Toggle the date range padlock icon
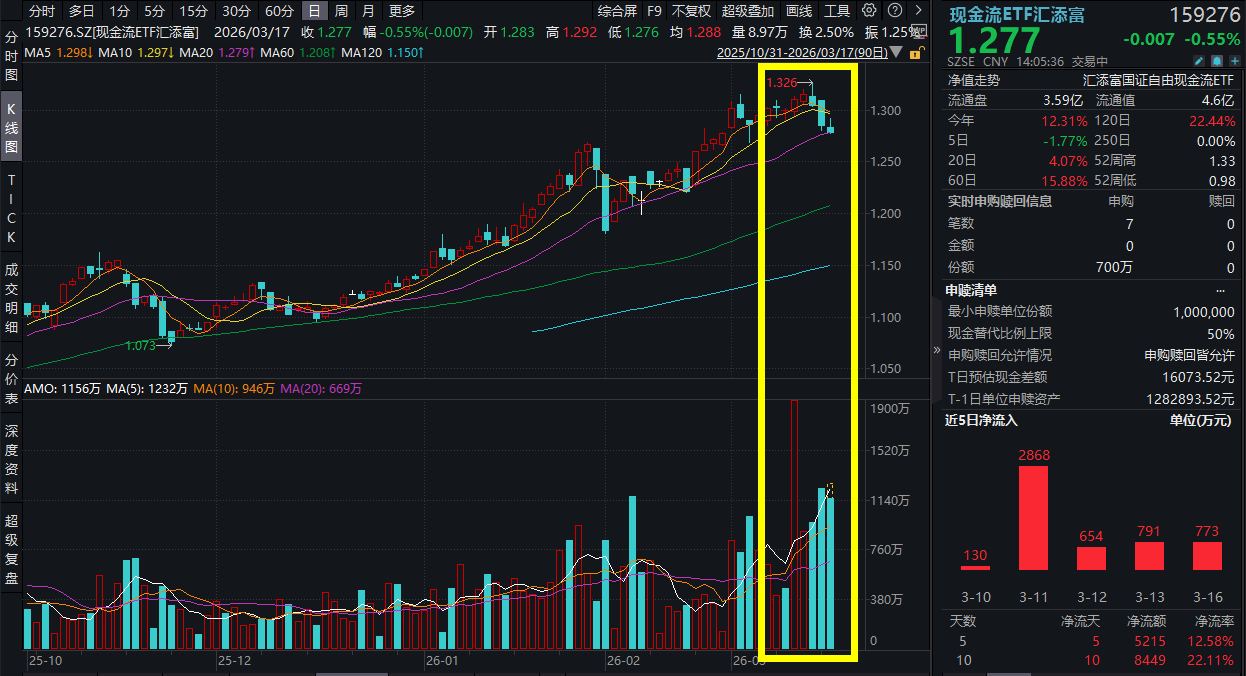 (913, 52)
